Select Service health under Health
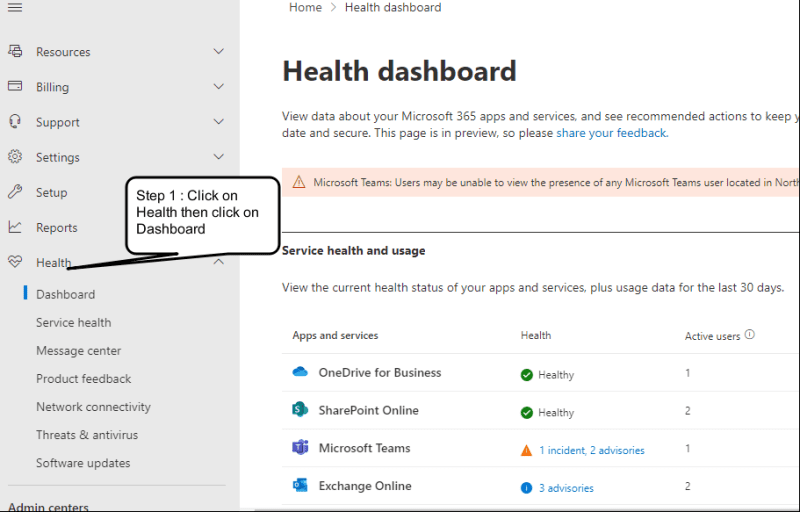The height and width of the screenshot is (512, 800). click(73, 322)
